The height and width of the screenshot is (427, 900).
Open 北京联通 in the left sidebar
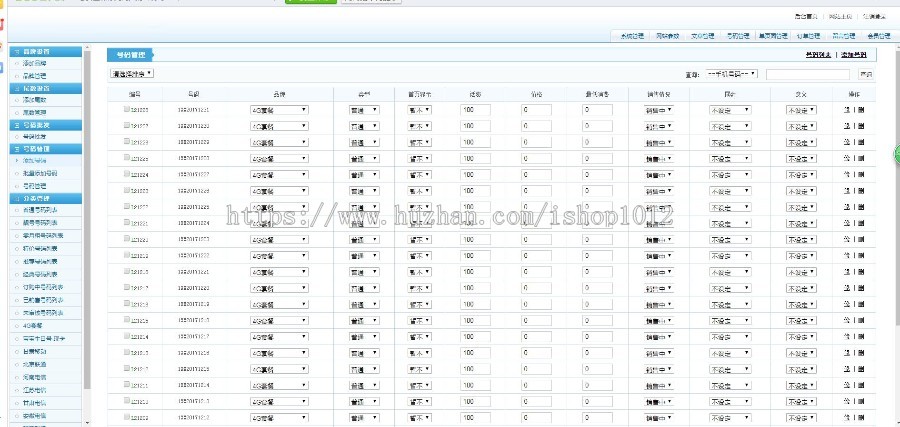coord(34,364)
